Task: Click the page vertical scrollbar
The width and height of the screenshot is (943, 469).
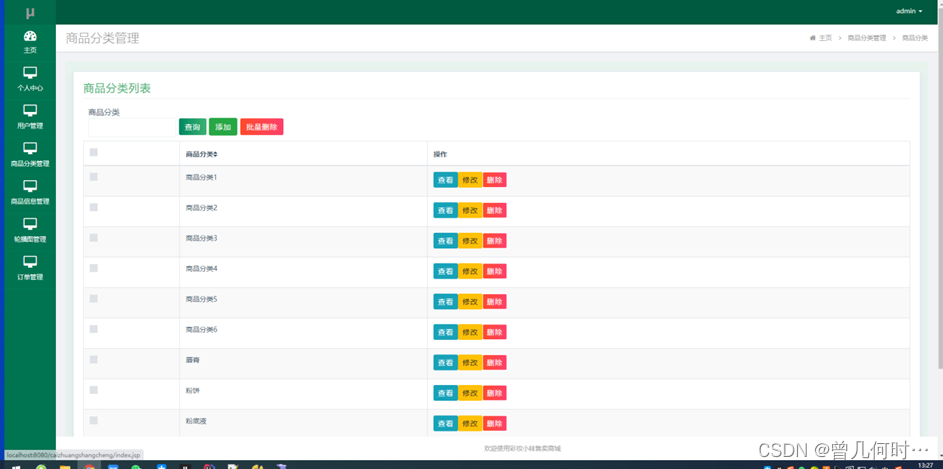Action: click(x=940, y=186)
